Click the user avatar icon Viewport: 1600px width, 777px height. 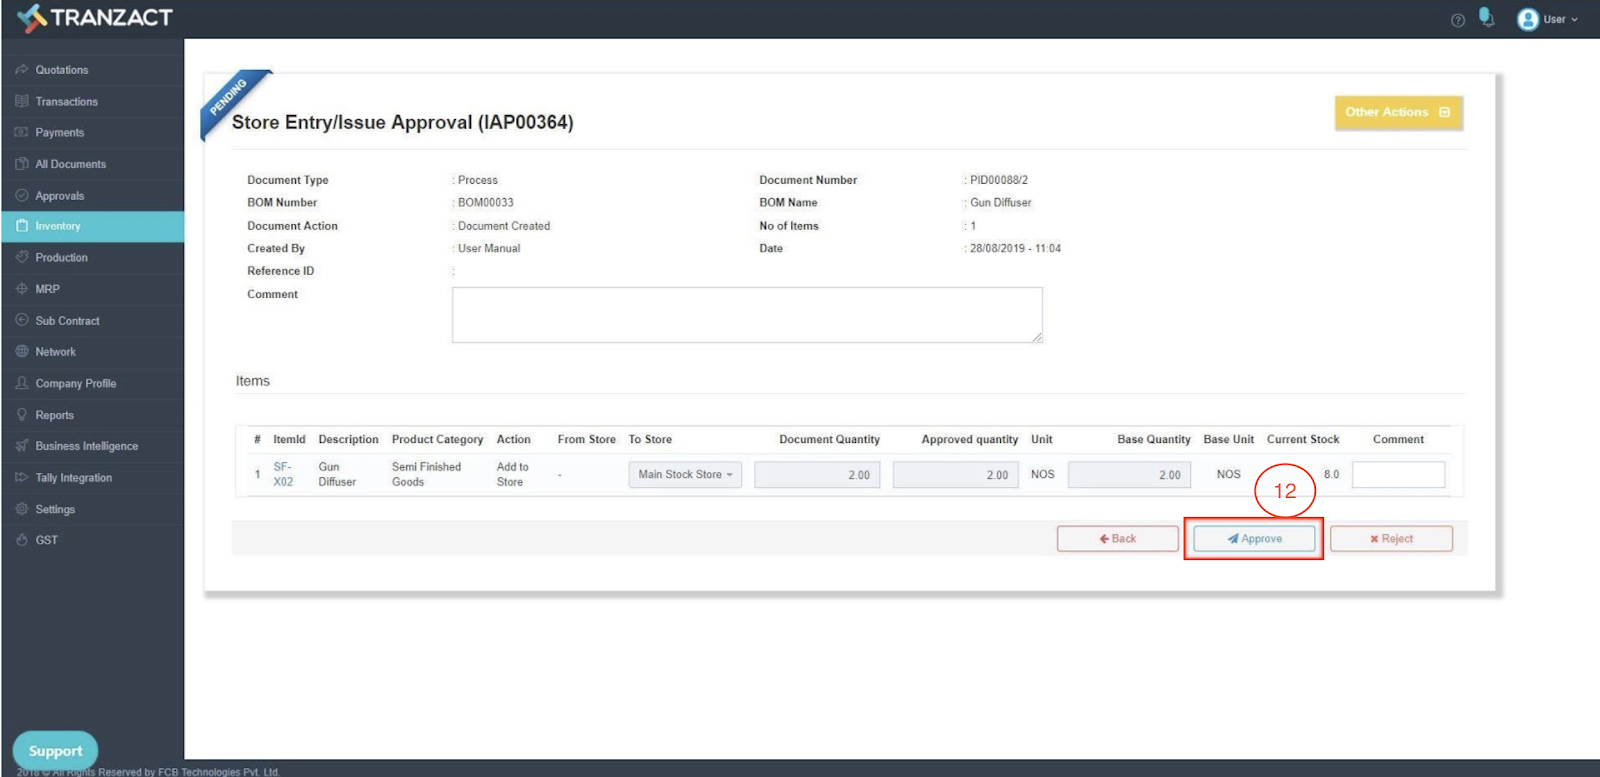coord(1527,19)
